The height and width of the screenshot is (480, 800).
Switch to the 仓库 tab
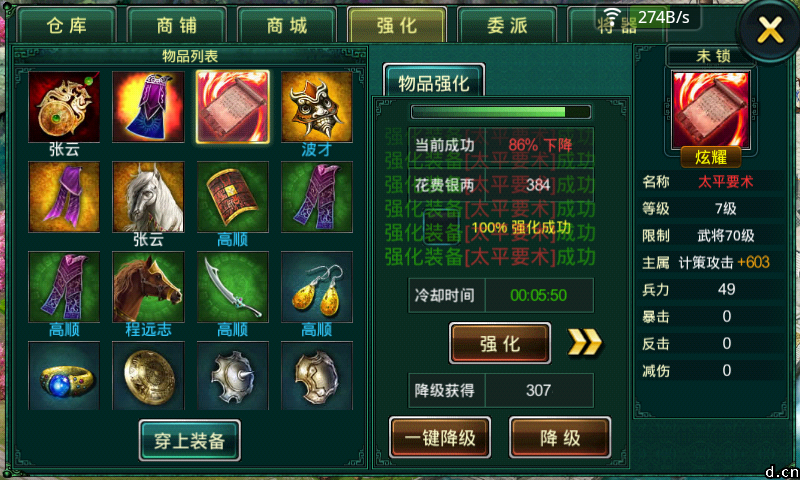click(x=67, y=25)
